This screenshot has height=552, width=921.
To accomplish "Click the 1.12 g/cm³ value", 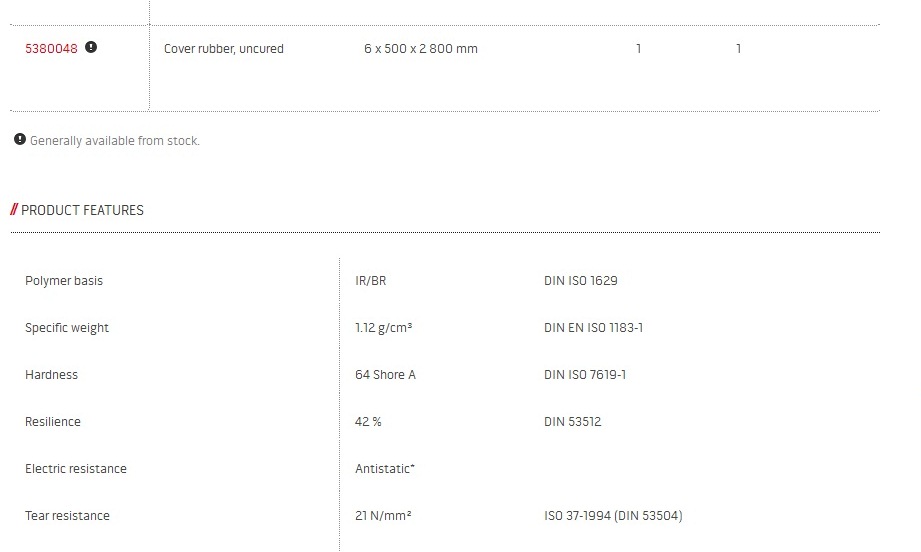I will coord(384,328).
